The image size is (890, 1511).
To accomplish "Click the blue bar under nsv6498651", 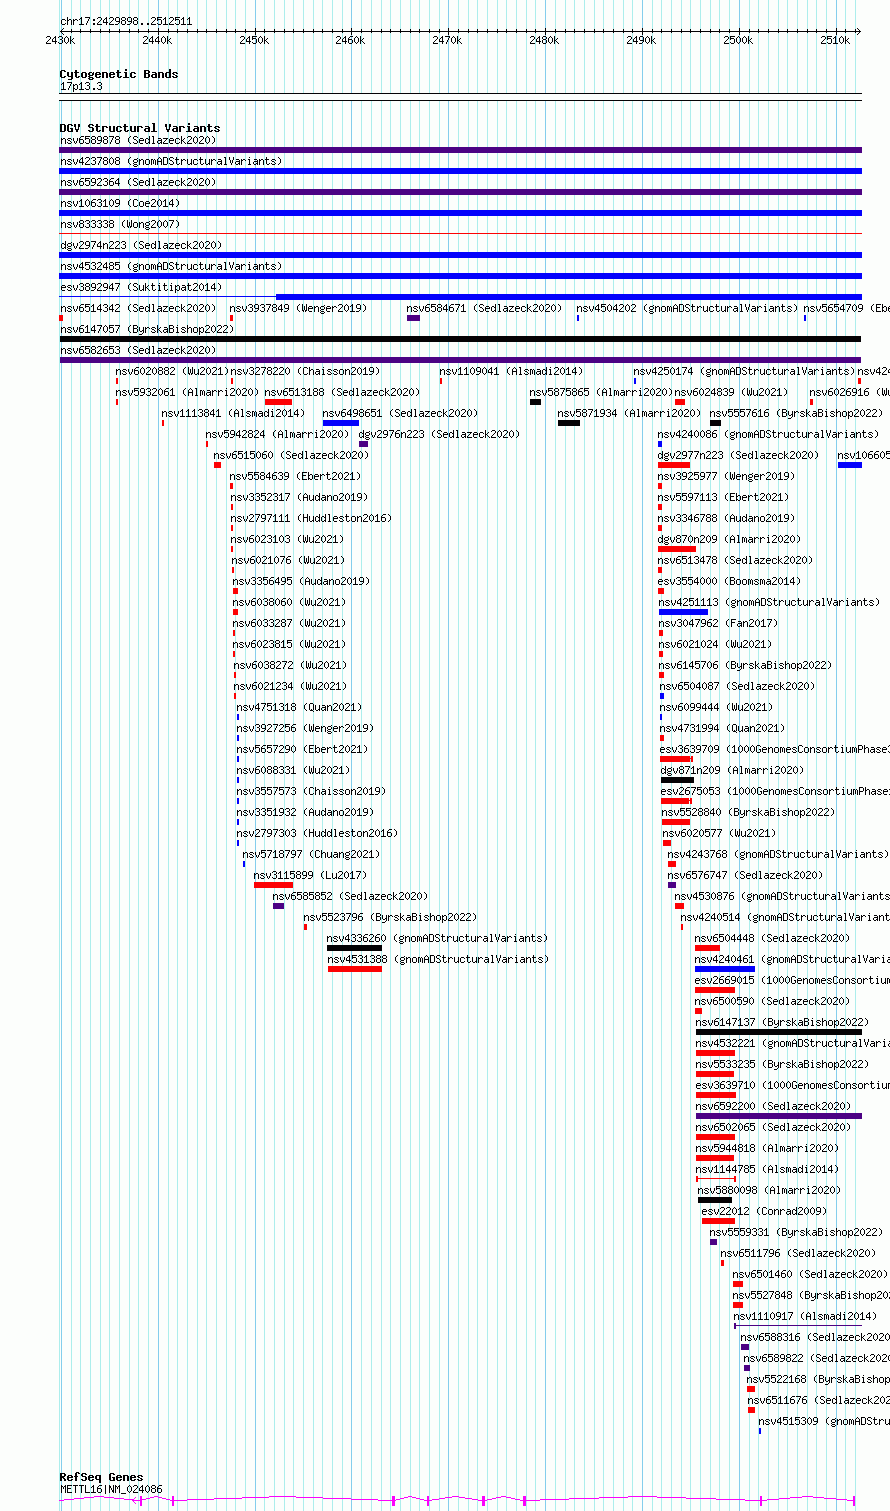I will 341,423.
